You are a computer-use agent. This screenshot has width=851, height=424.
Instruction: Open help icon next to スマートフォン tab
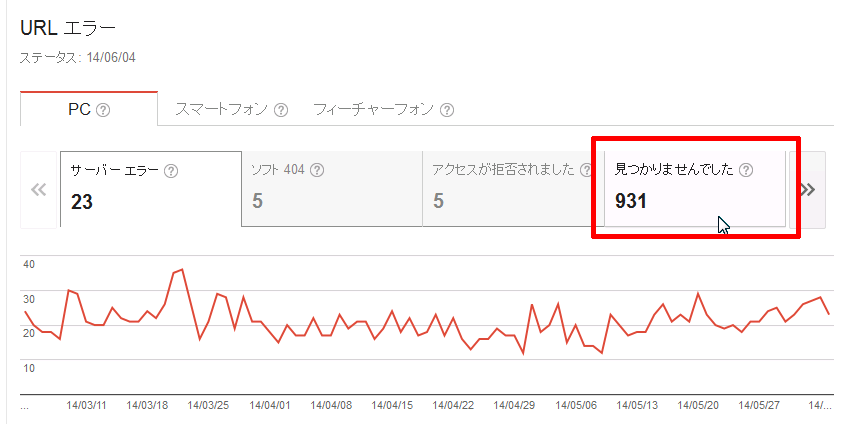tap(281, 110)
